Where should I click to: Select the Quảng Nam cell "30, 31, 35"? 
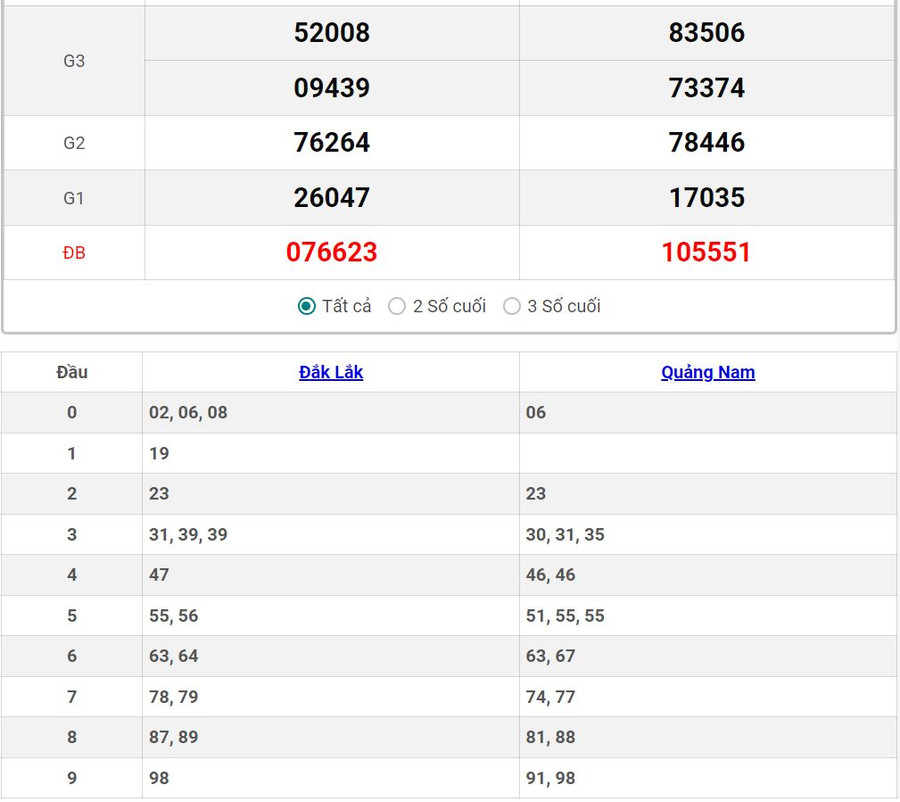[565, 534]
